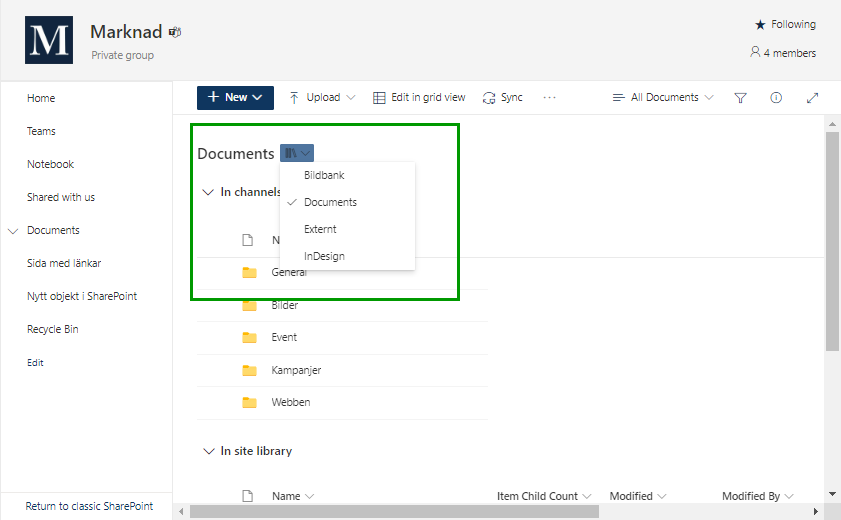Collapse the In site library section
The width and height of the screenshot is (841, 520).
click(x=208, y=452)
